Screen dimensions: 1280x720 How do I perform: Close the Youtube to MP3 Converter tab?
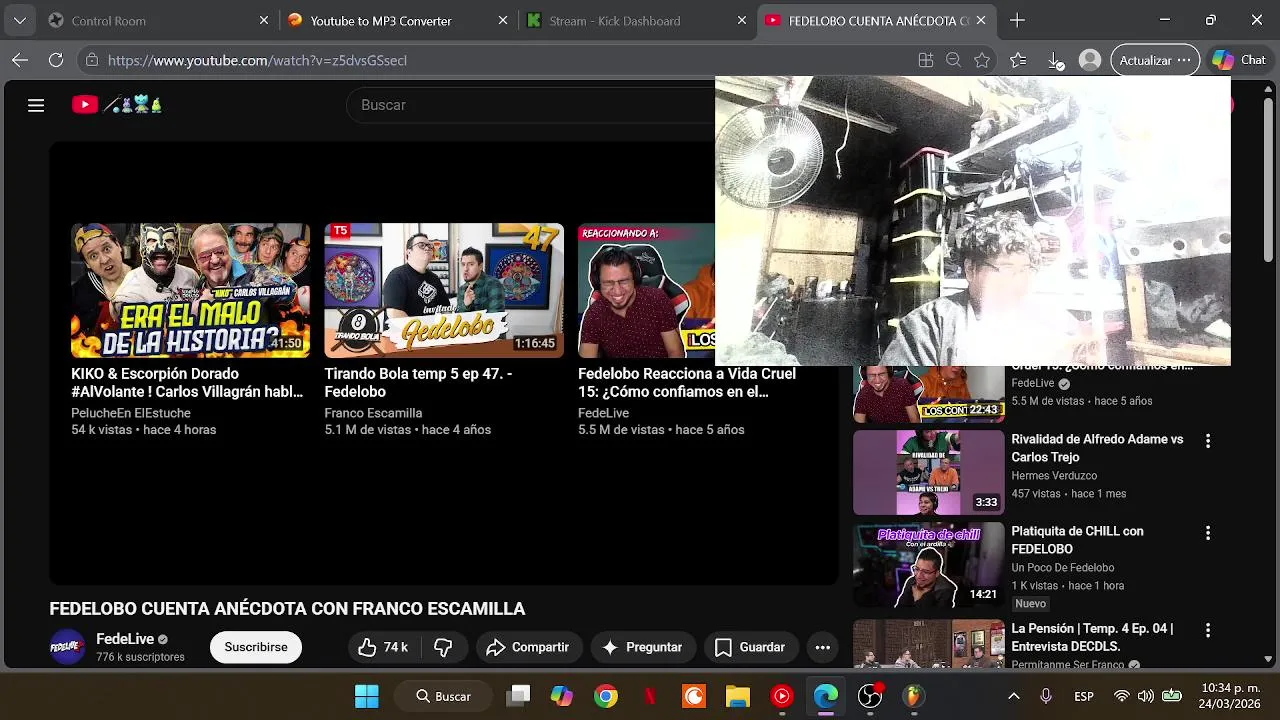(503, 20)
